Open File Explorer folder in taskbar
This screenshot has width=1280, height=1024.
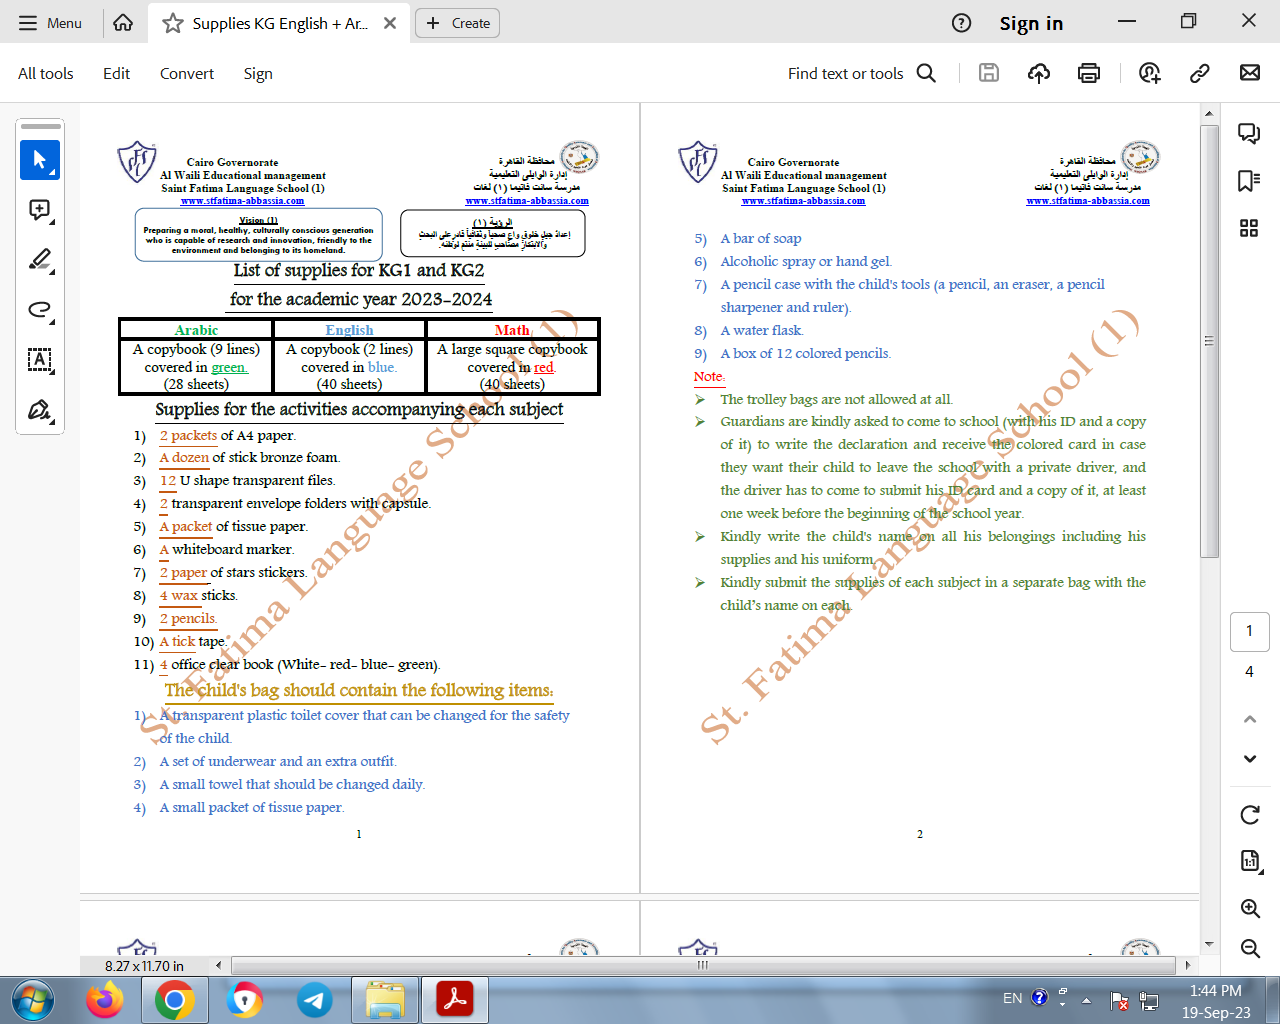click(385, 1000)
